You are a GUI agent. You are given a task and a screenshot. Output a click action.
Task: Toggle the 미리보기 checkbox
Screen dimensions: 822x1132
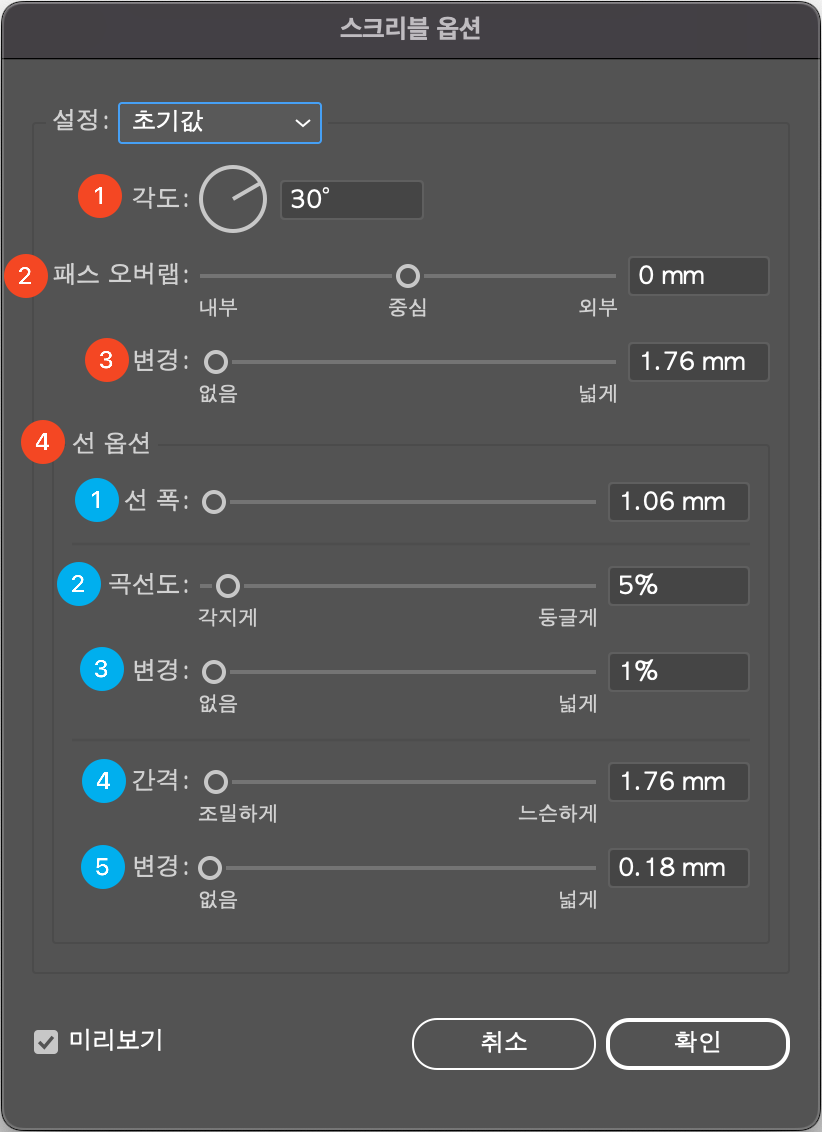click(x=45, y=1043)
